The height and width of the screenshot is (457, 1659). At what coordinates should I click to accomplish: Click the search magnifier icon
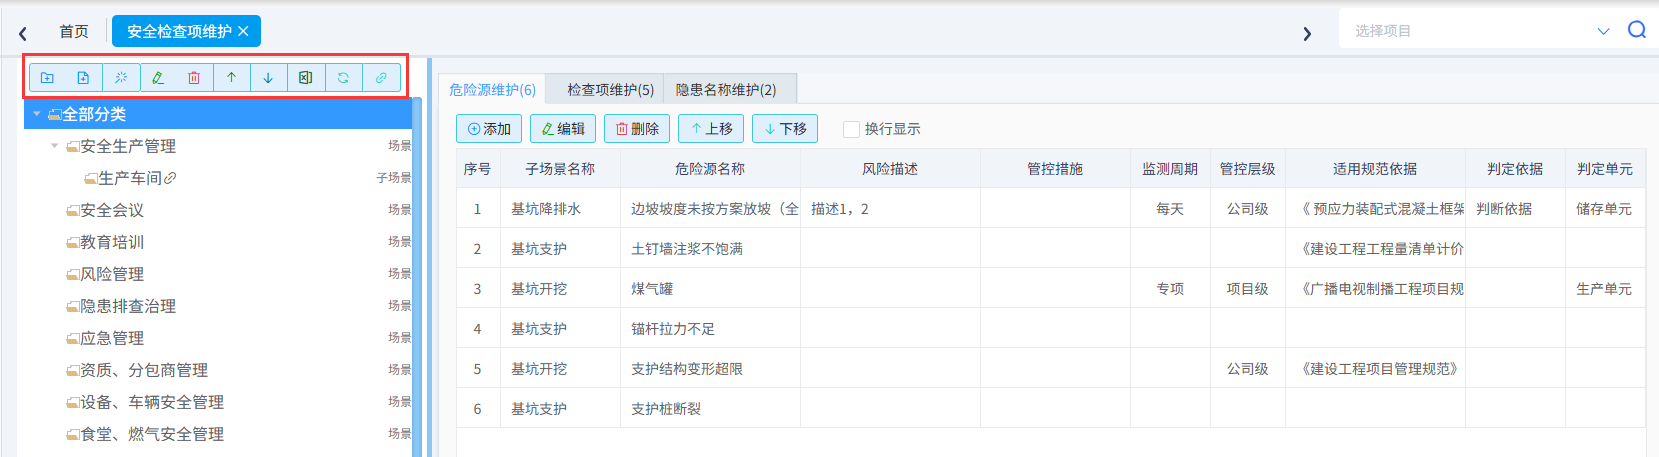tap(1637, 30)
